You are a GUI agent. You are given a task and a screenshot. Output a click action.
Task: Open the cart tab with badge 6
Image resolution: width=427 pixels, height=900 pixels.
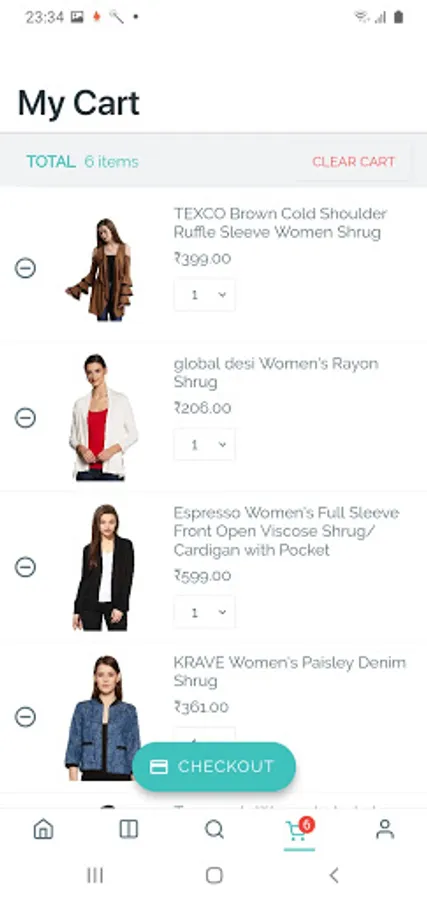click(300, 830)
